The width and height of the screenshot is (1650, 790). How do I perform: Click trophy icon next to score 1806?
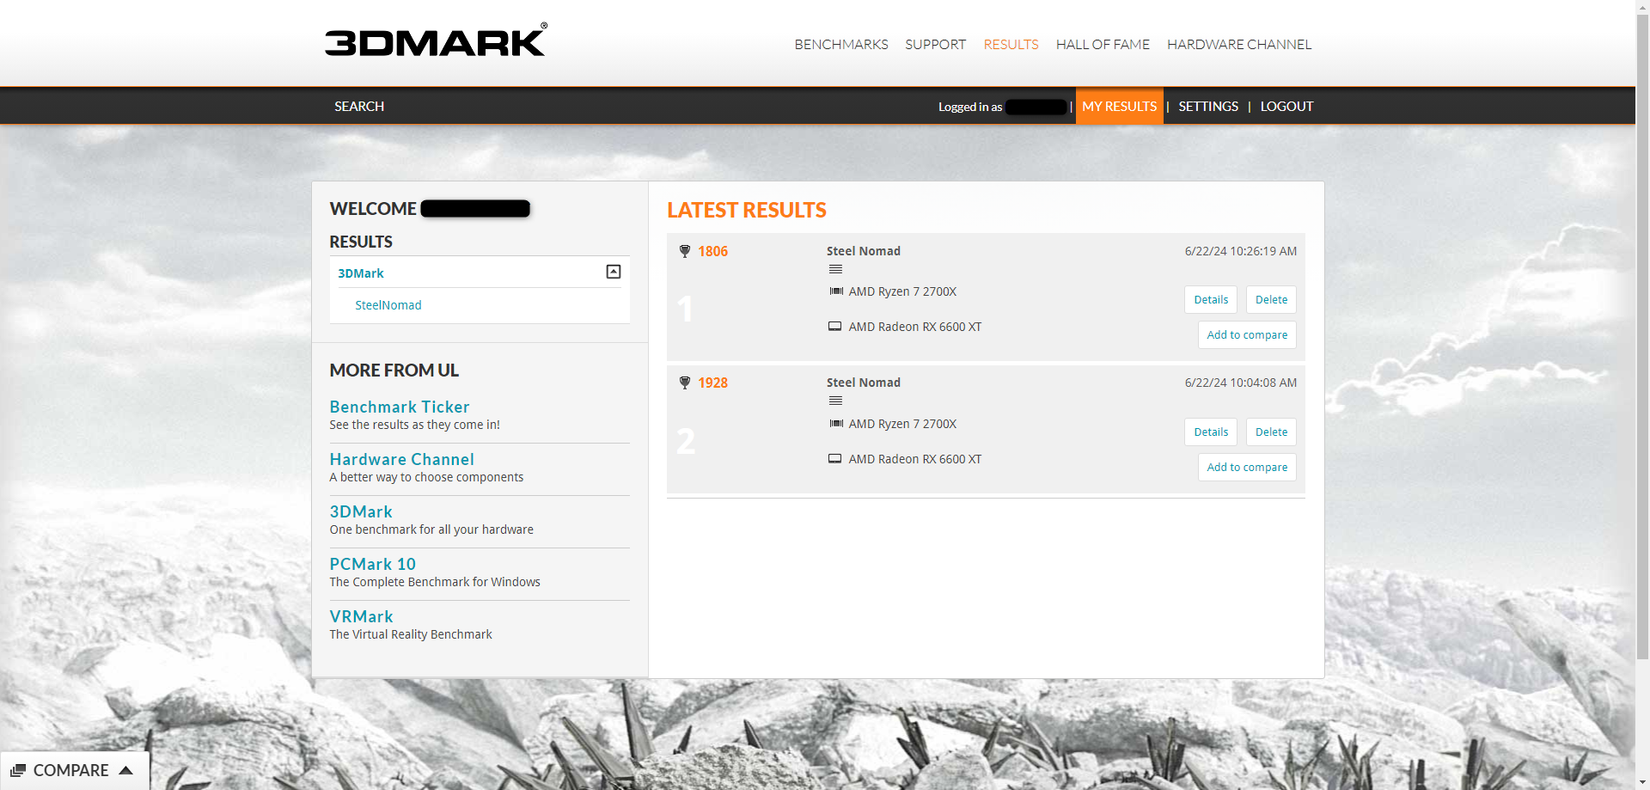[x=685, y=251]
